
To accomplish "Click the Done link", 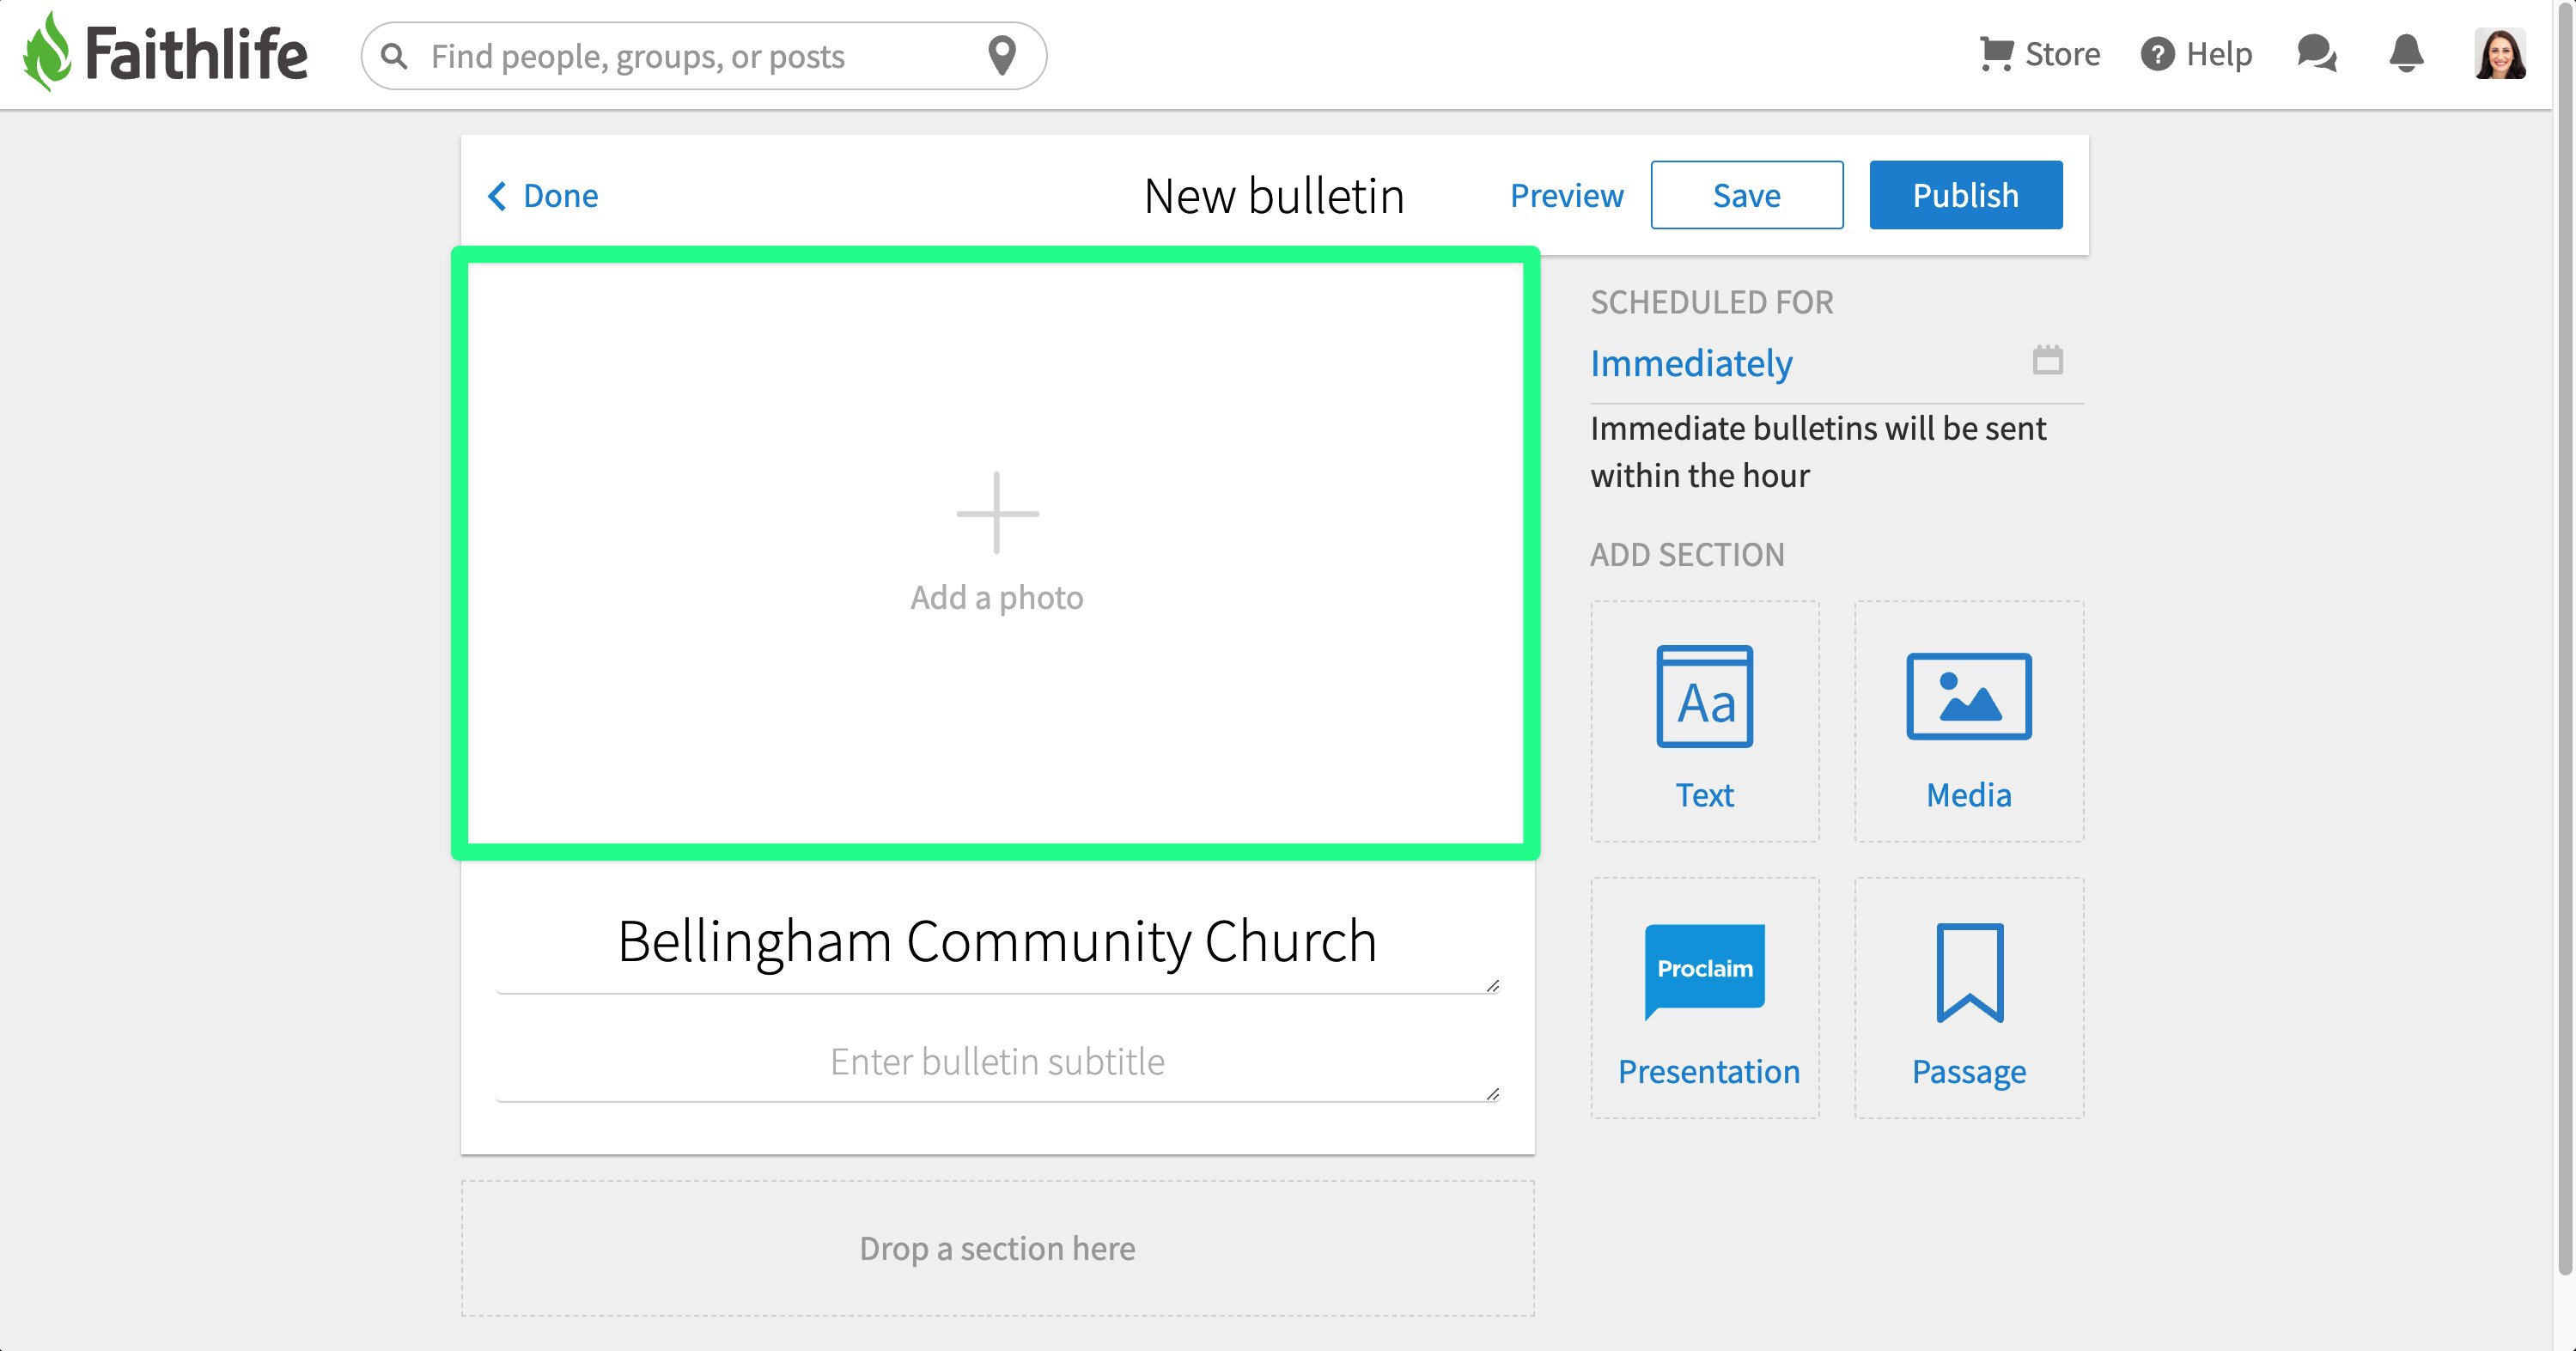I will (x=560, y=195).
